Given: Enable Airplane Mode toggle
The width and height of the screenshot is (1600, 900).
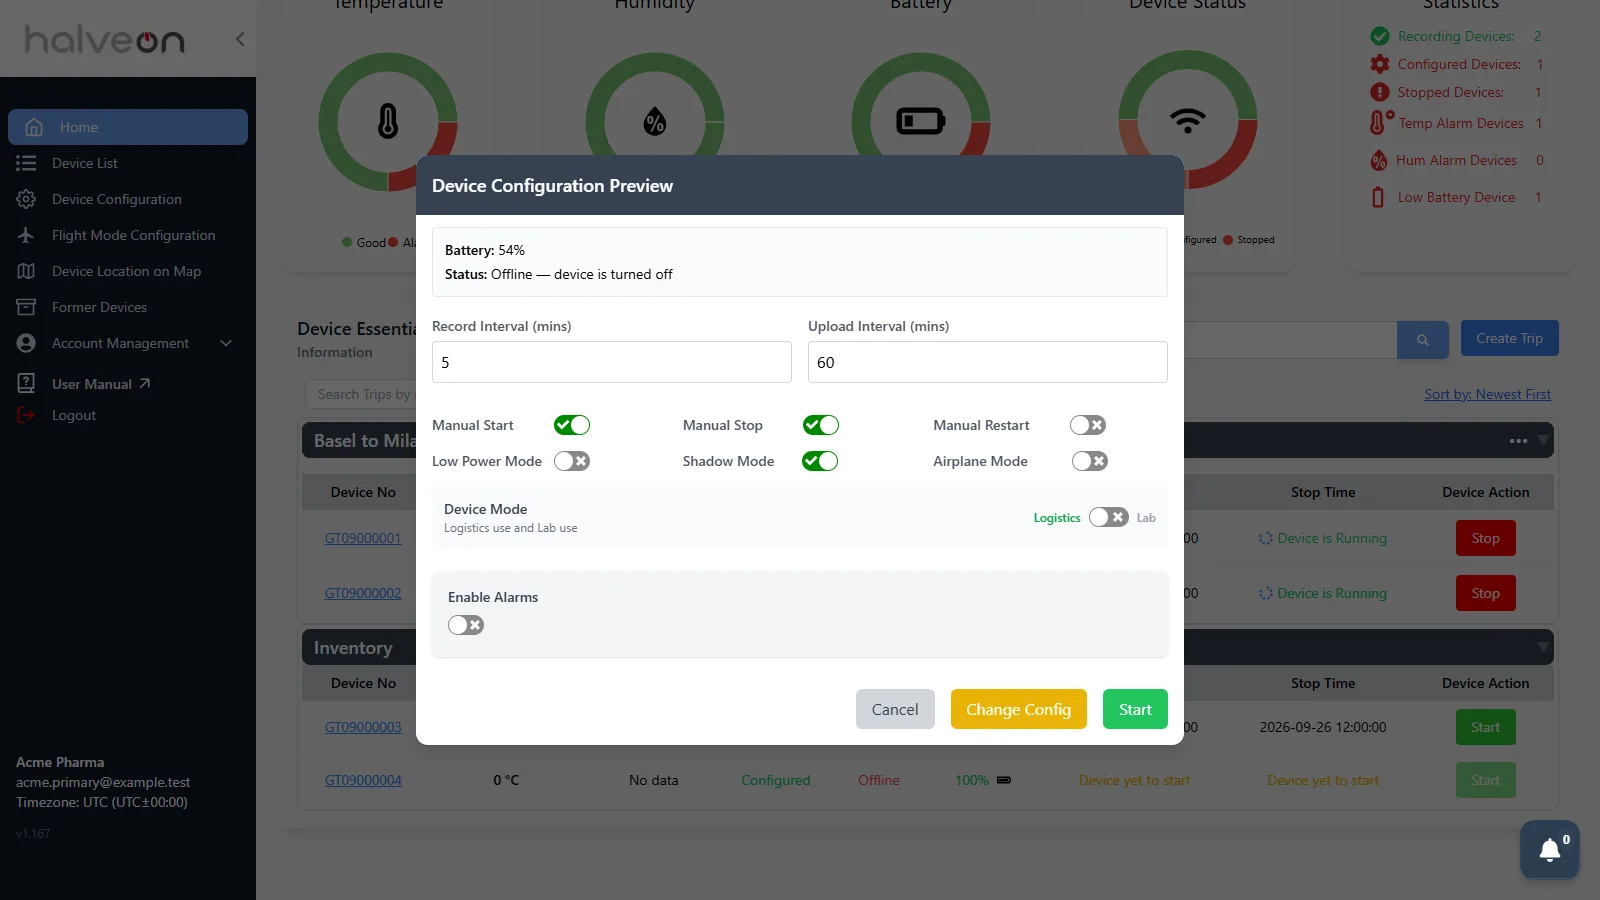Looking at the screenshot, I should point(1090,461).
